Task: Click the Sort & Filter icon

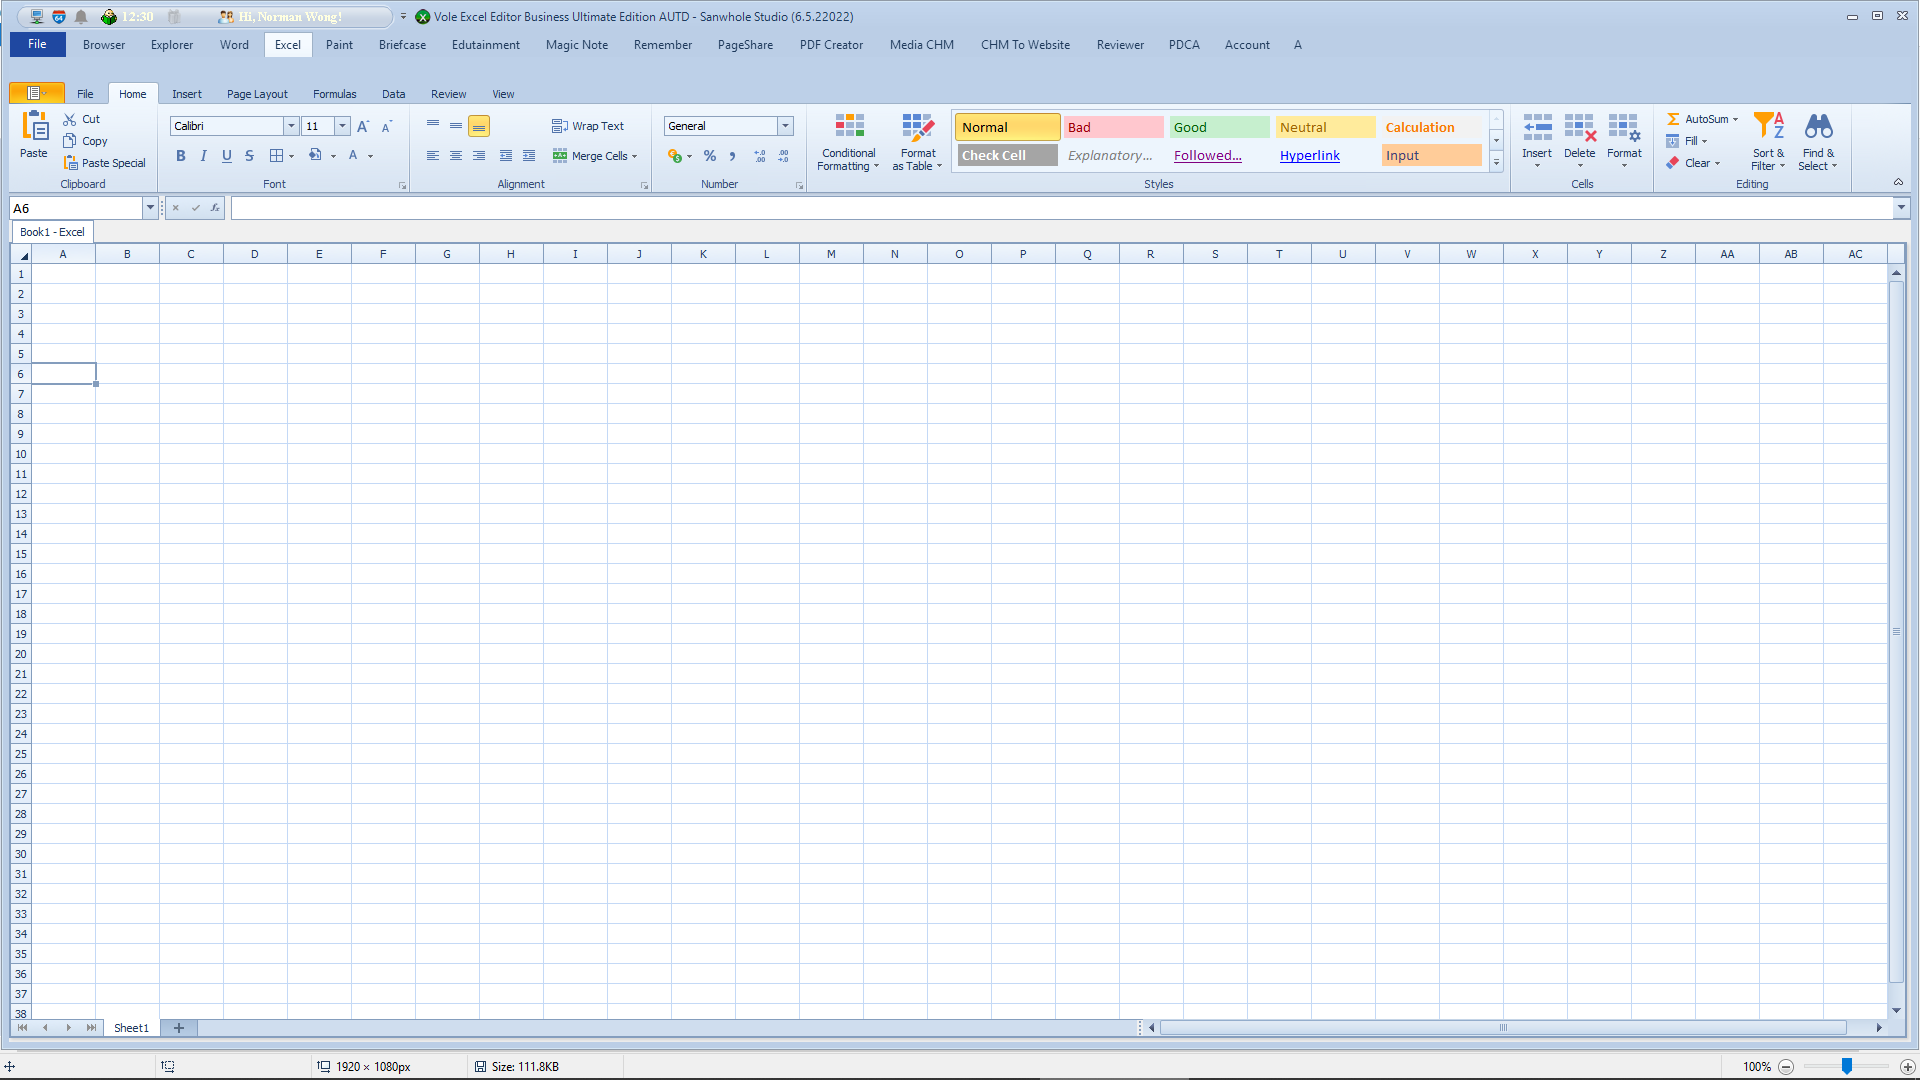Action: point(1768,141)
